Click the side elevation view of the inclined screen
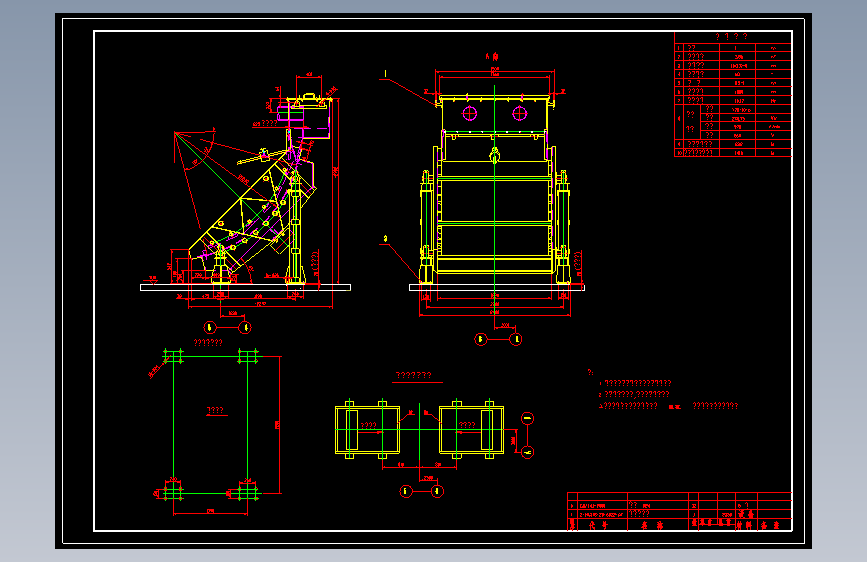867x562 pixels. coord(254,191)
